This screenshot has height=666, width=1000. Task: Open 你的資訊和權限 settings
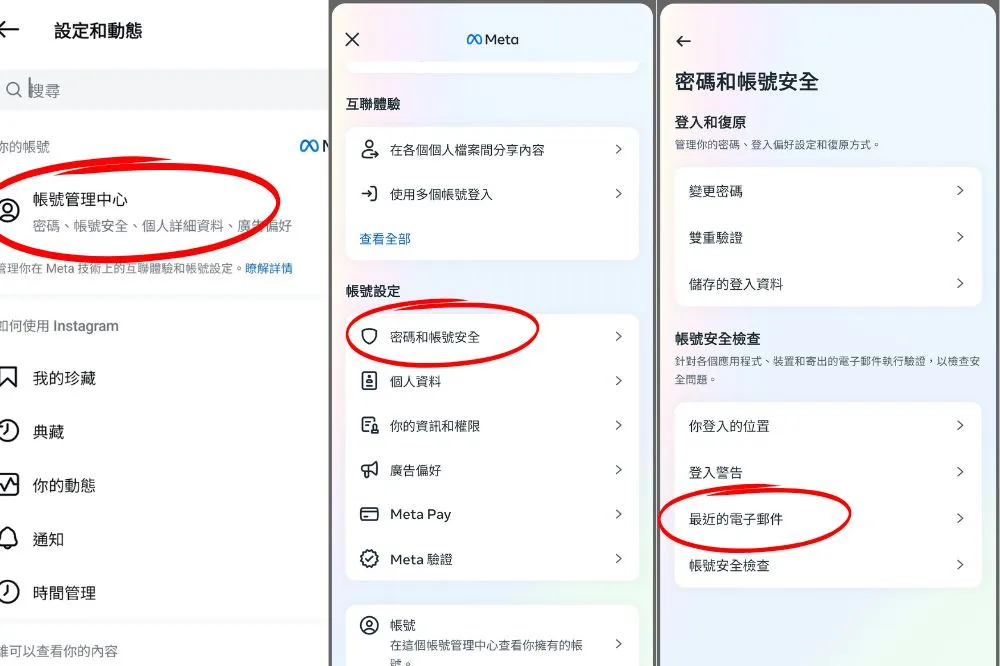(x=492, y=426)
